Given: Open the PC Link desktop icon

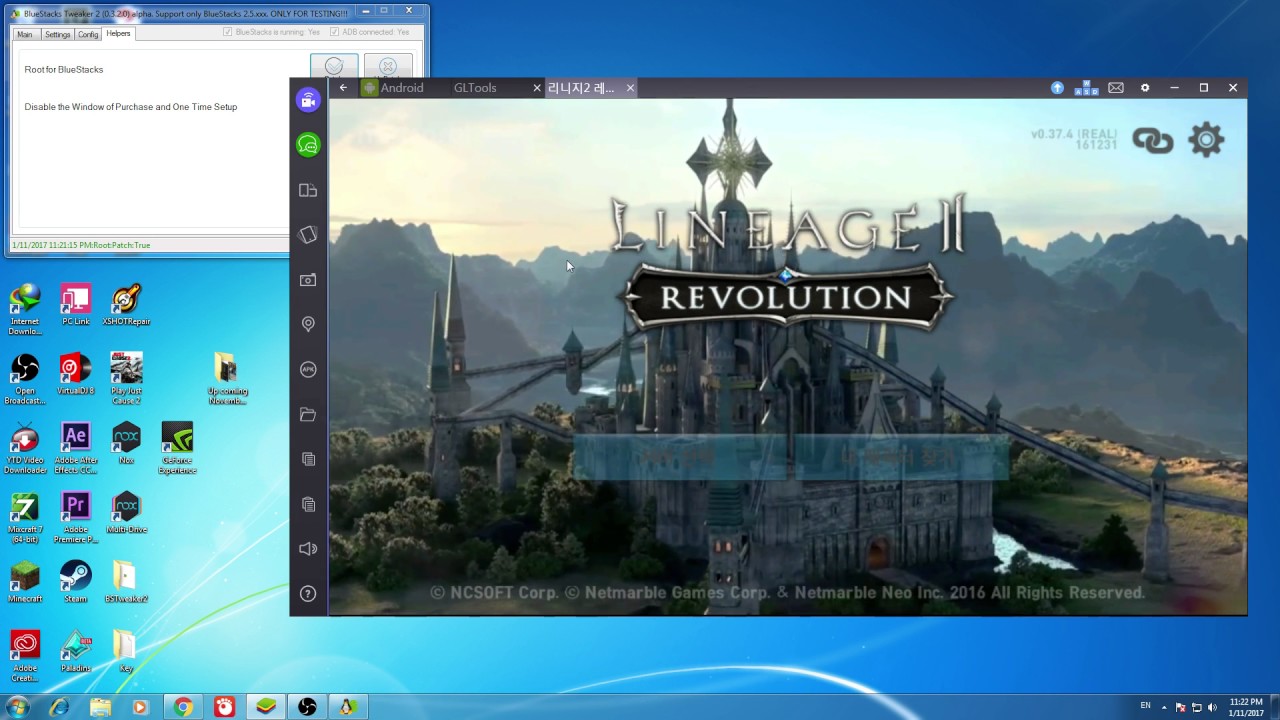Looking at the screenshot, I should (x=75, y=305).
